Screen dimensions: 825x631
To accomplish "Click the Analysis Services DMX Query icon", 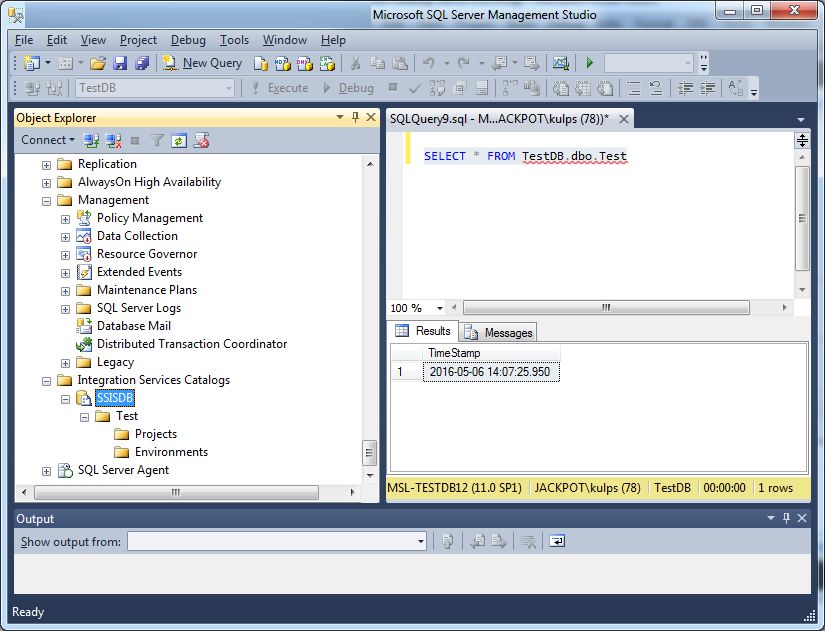I will 305,64.
